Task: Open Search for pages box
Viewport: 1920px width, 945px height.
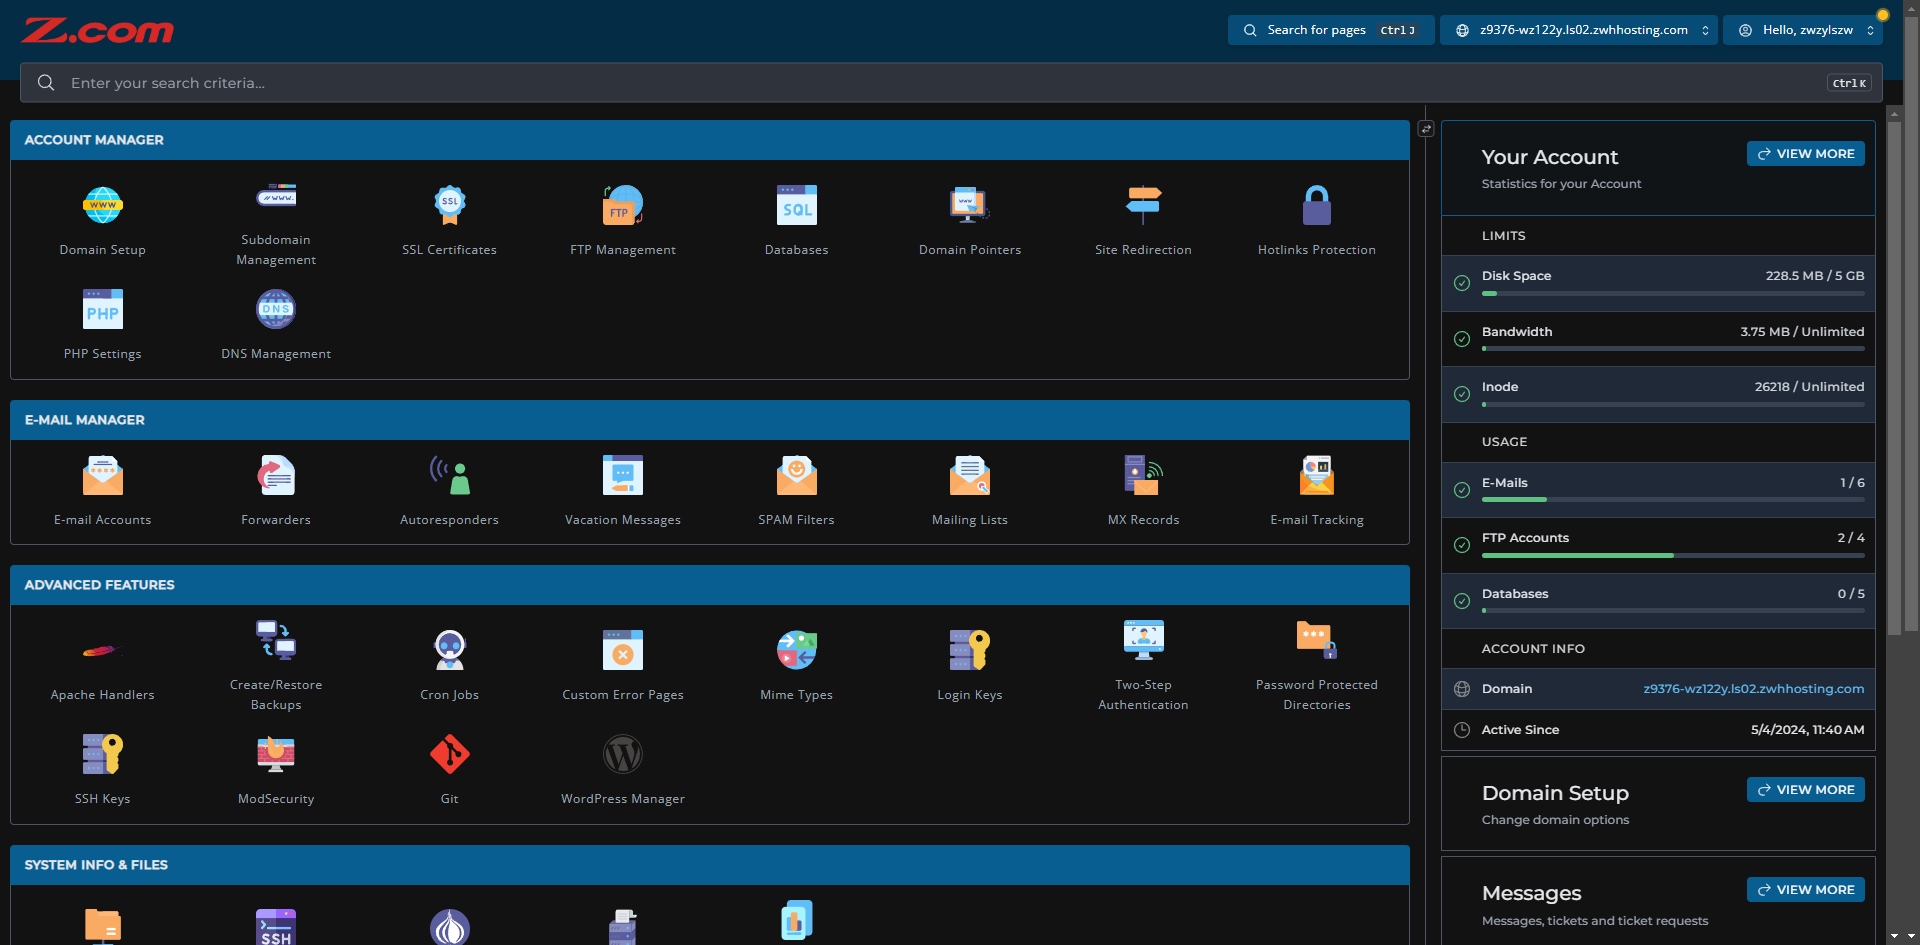Action: click(x=1331, y=30)
